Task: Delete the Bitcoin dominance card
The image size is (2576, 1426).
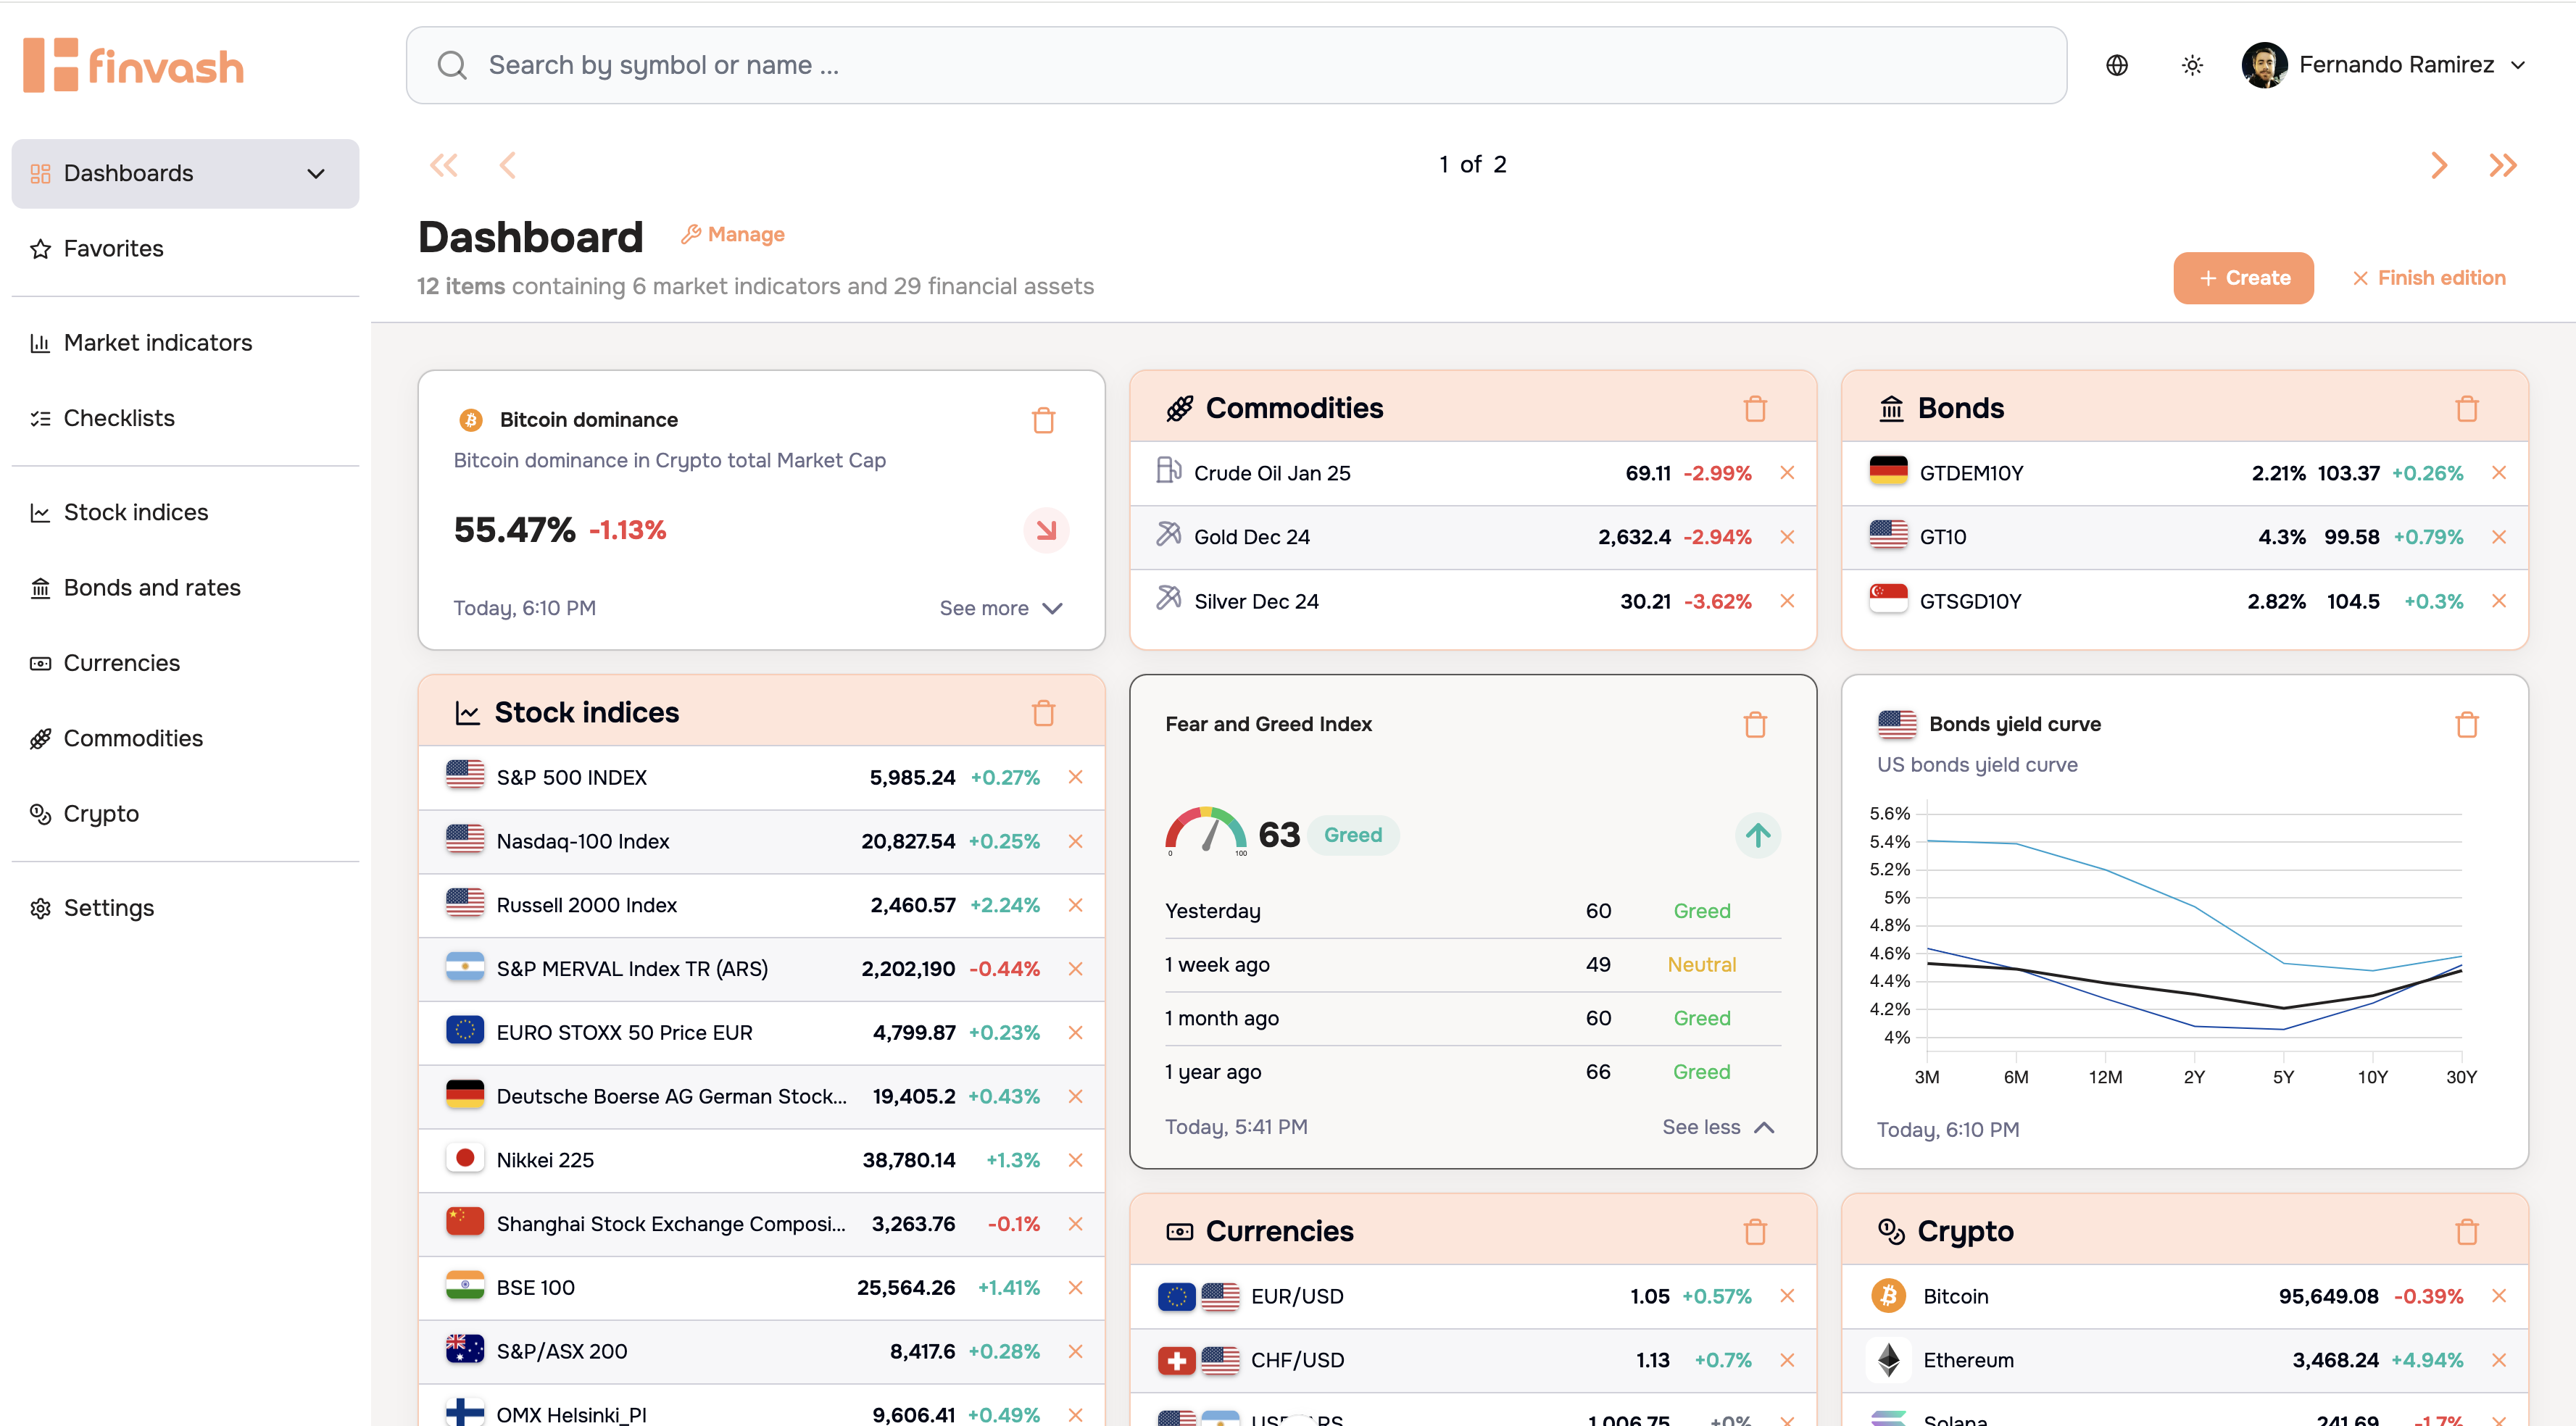Action: [1043, 420]
